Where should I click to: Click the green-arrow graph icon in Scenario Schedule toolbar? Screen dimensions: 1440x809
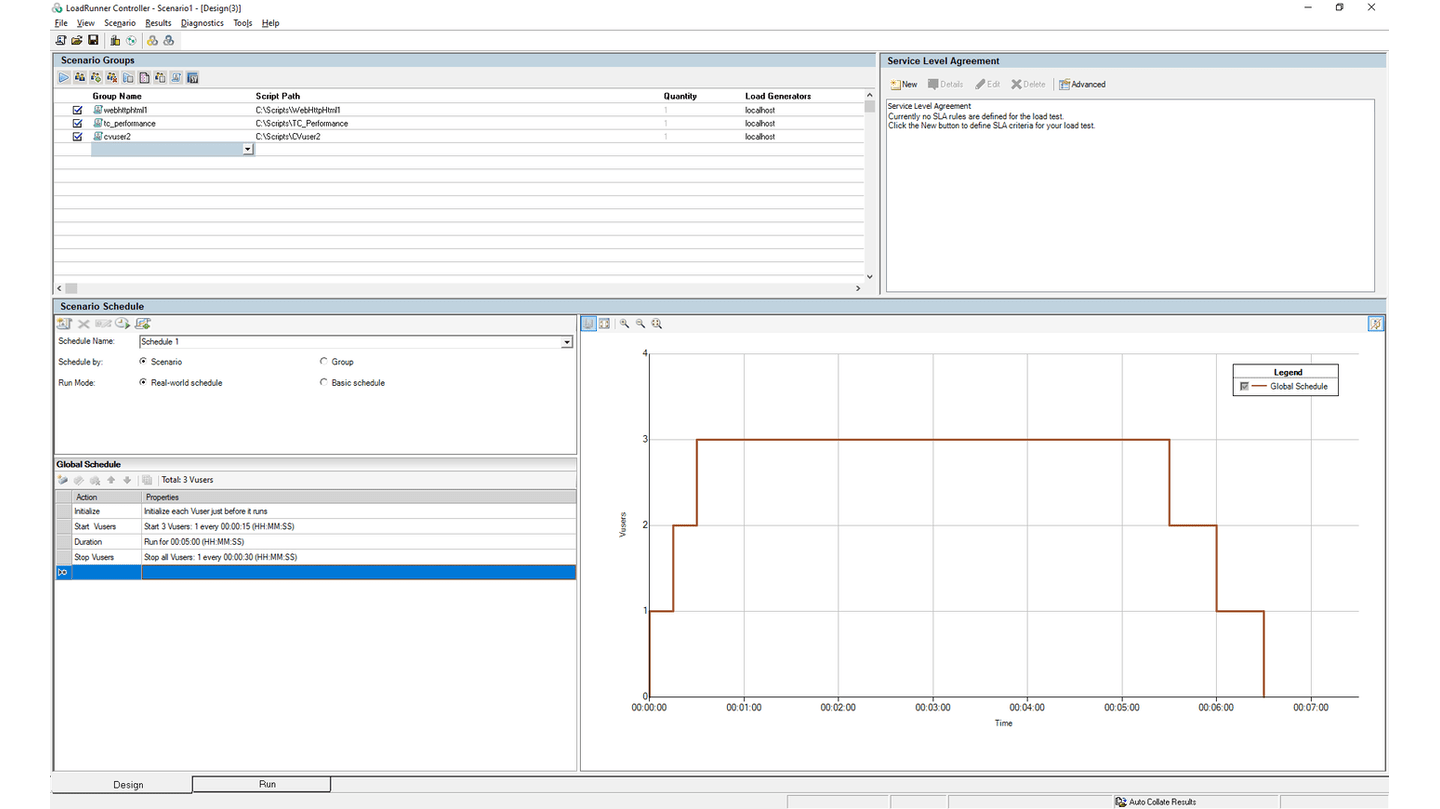143,323
